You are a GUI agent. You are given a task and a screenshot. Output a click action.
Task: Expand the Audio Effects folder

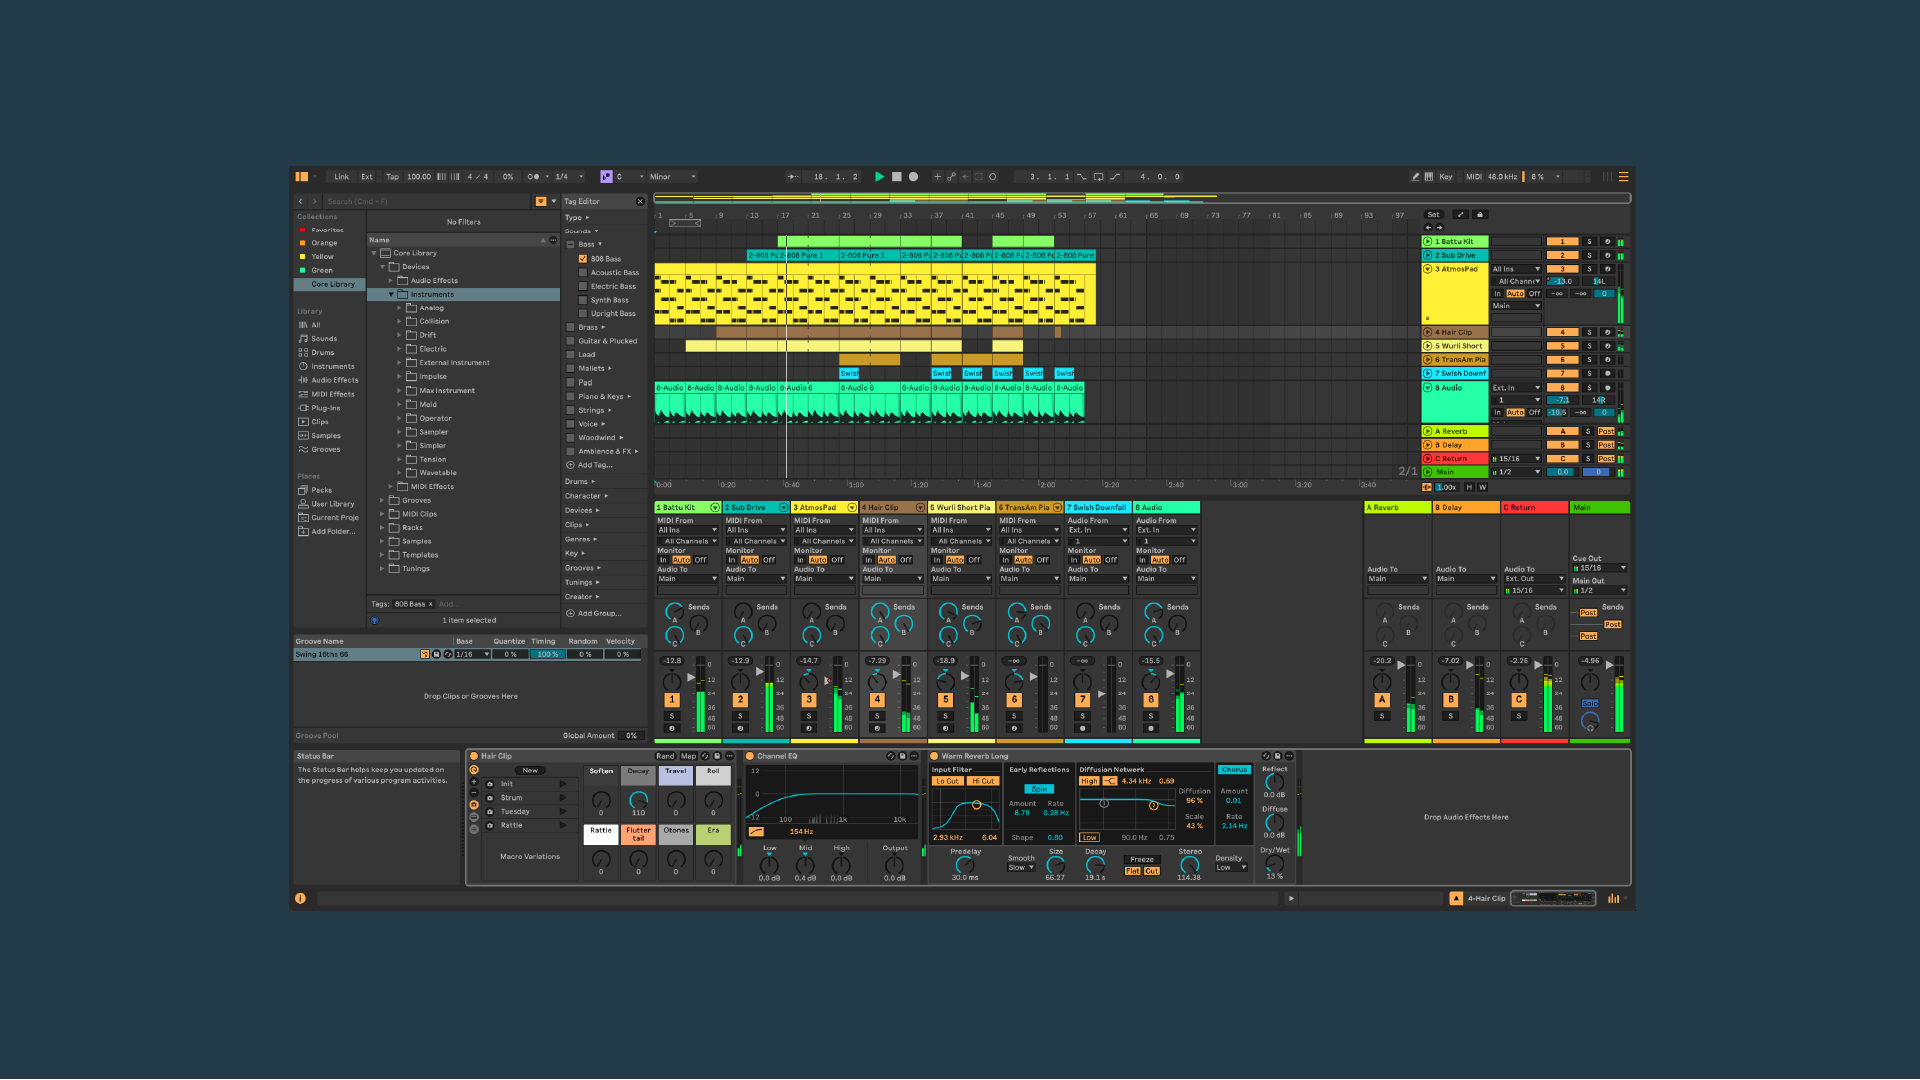tap(391, 281)
